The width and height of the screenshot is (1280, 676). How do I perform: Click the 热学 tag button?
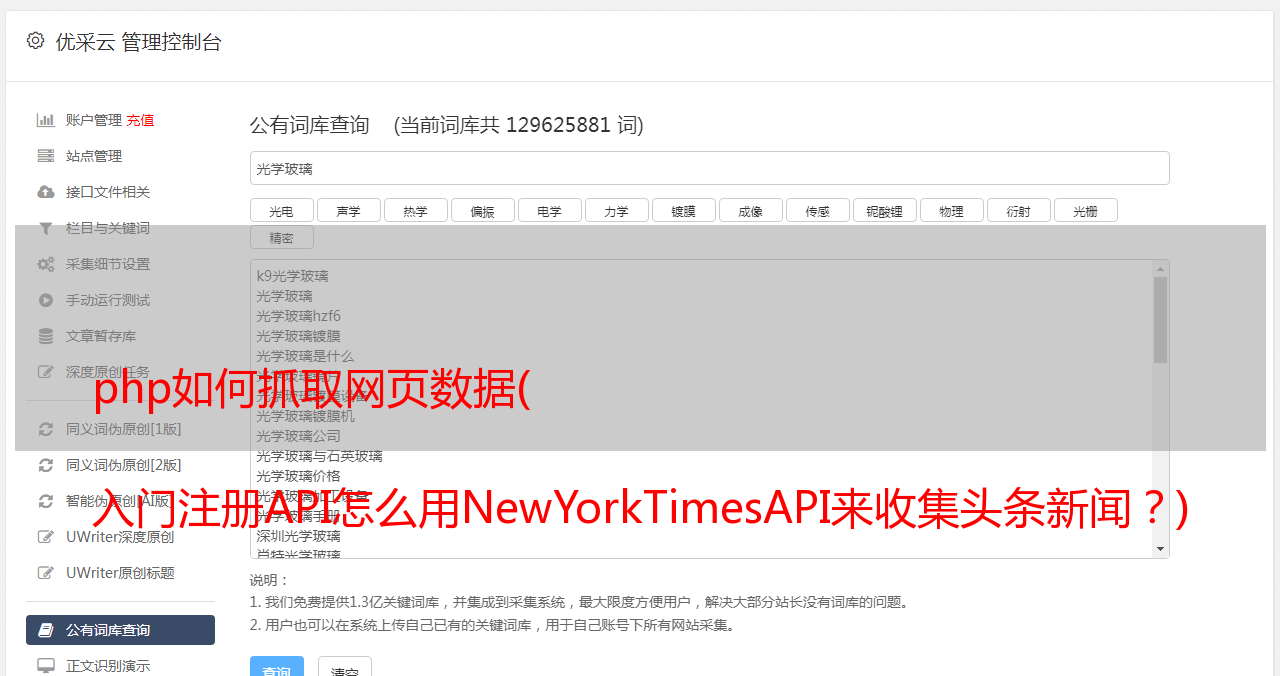[415, 210]
